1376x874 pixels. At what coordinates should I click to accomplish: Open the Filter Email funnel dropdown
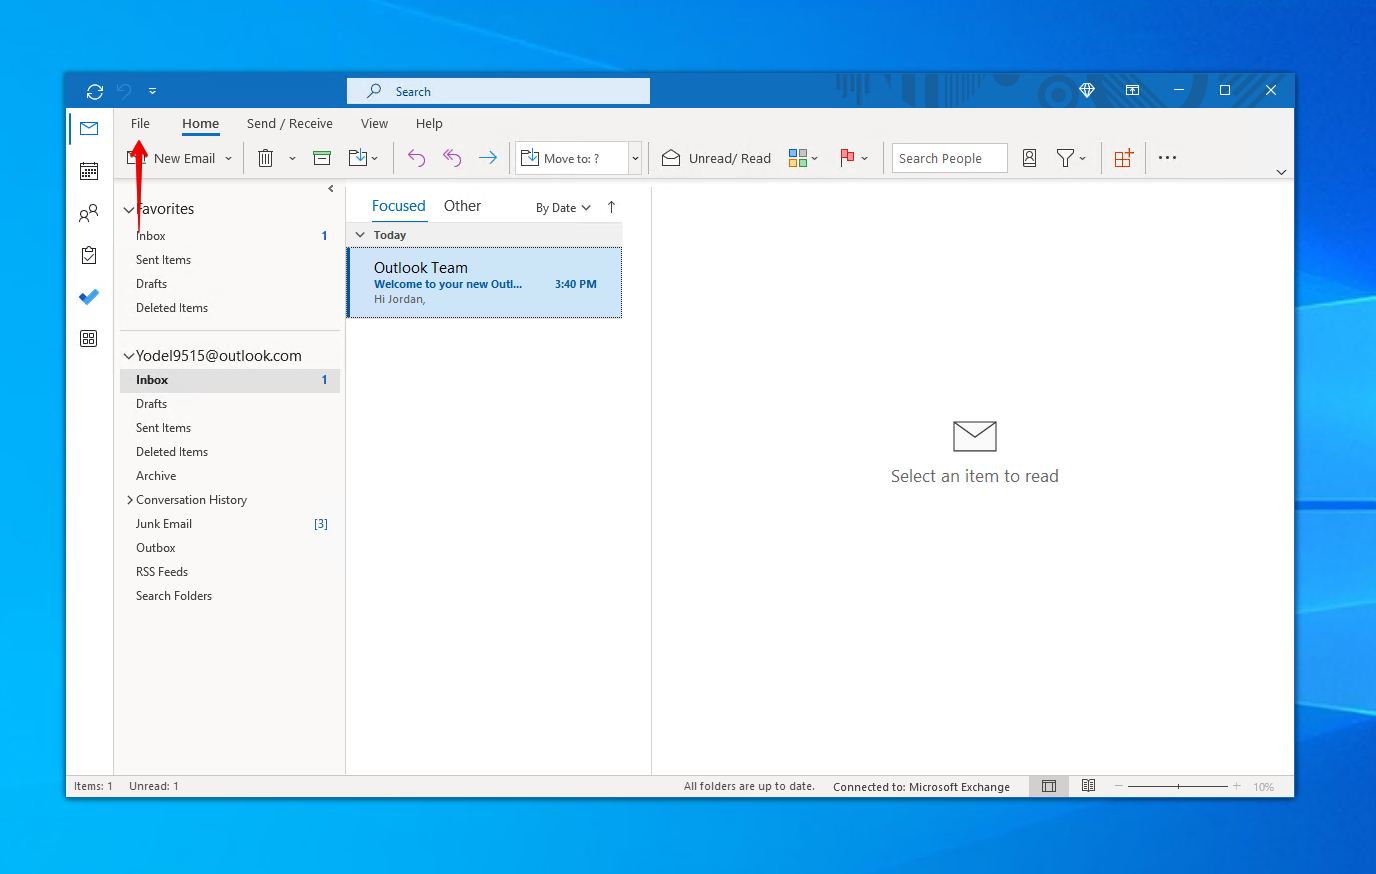pyautogui.click(x=1071, y=158)
